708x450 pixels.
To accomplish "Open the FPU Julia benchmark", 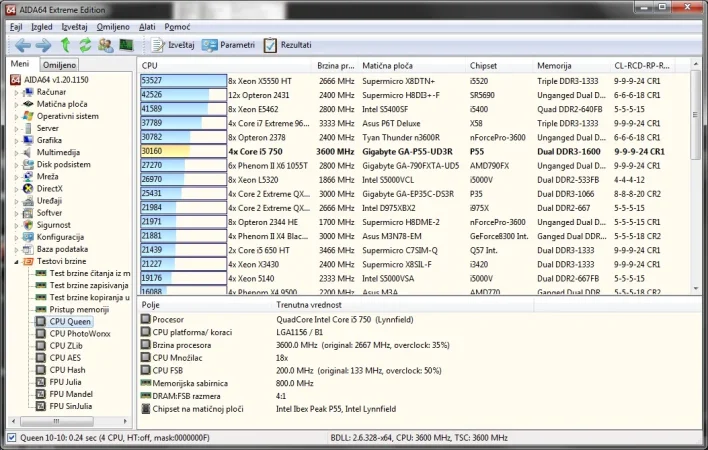I will 65,382.
